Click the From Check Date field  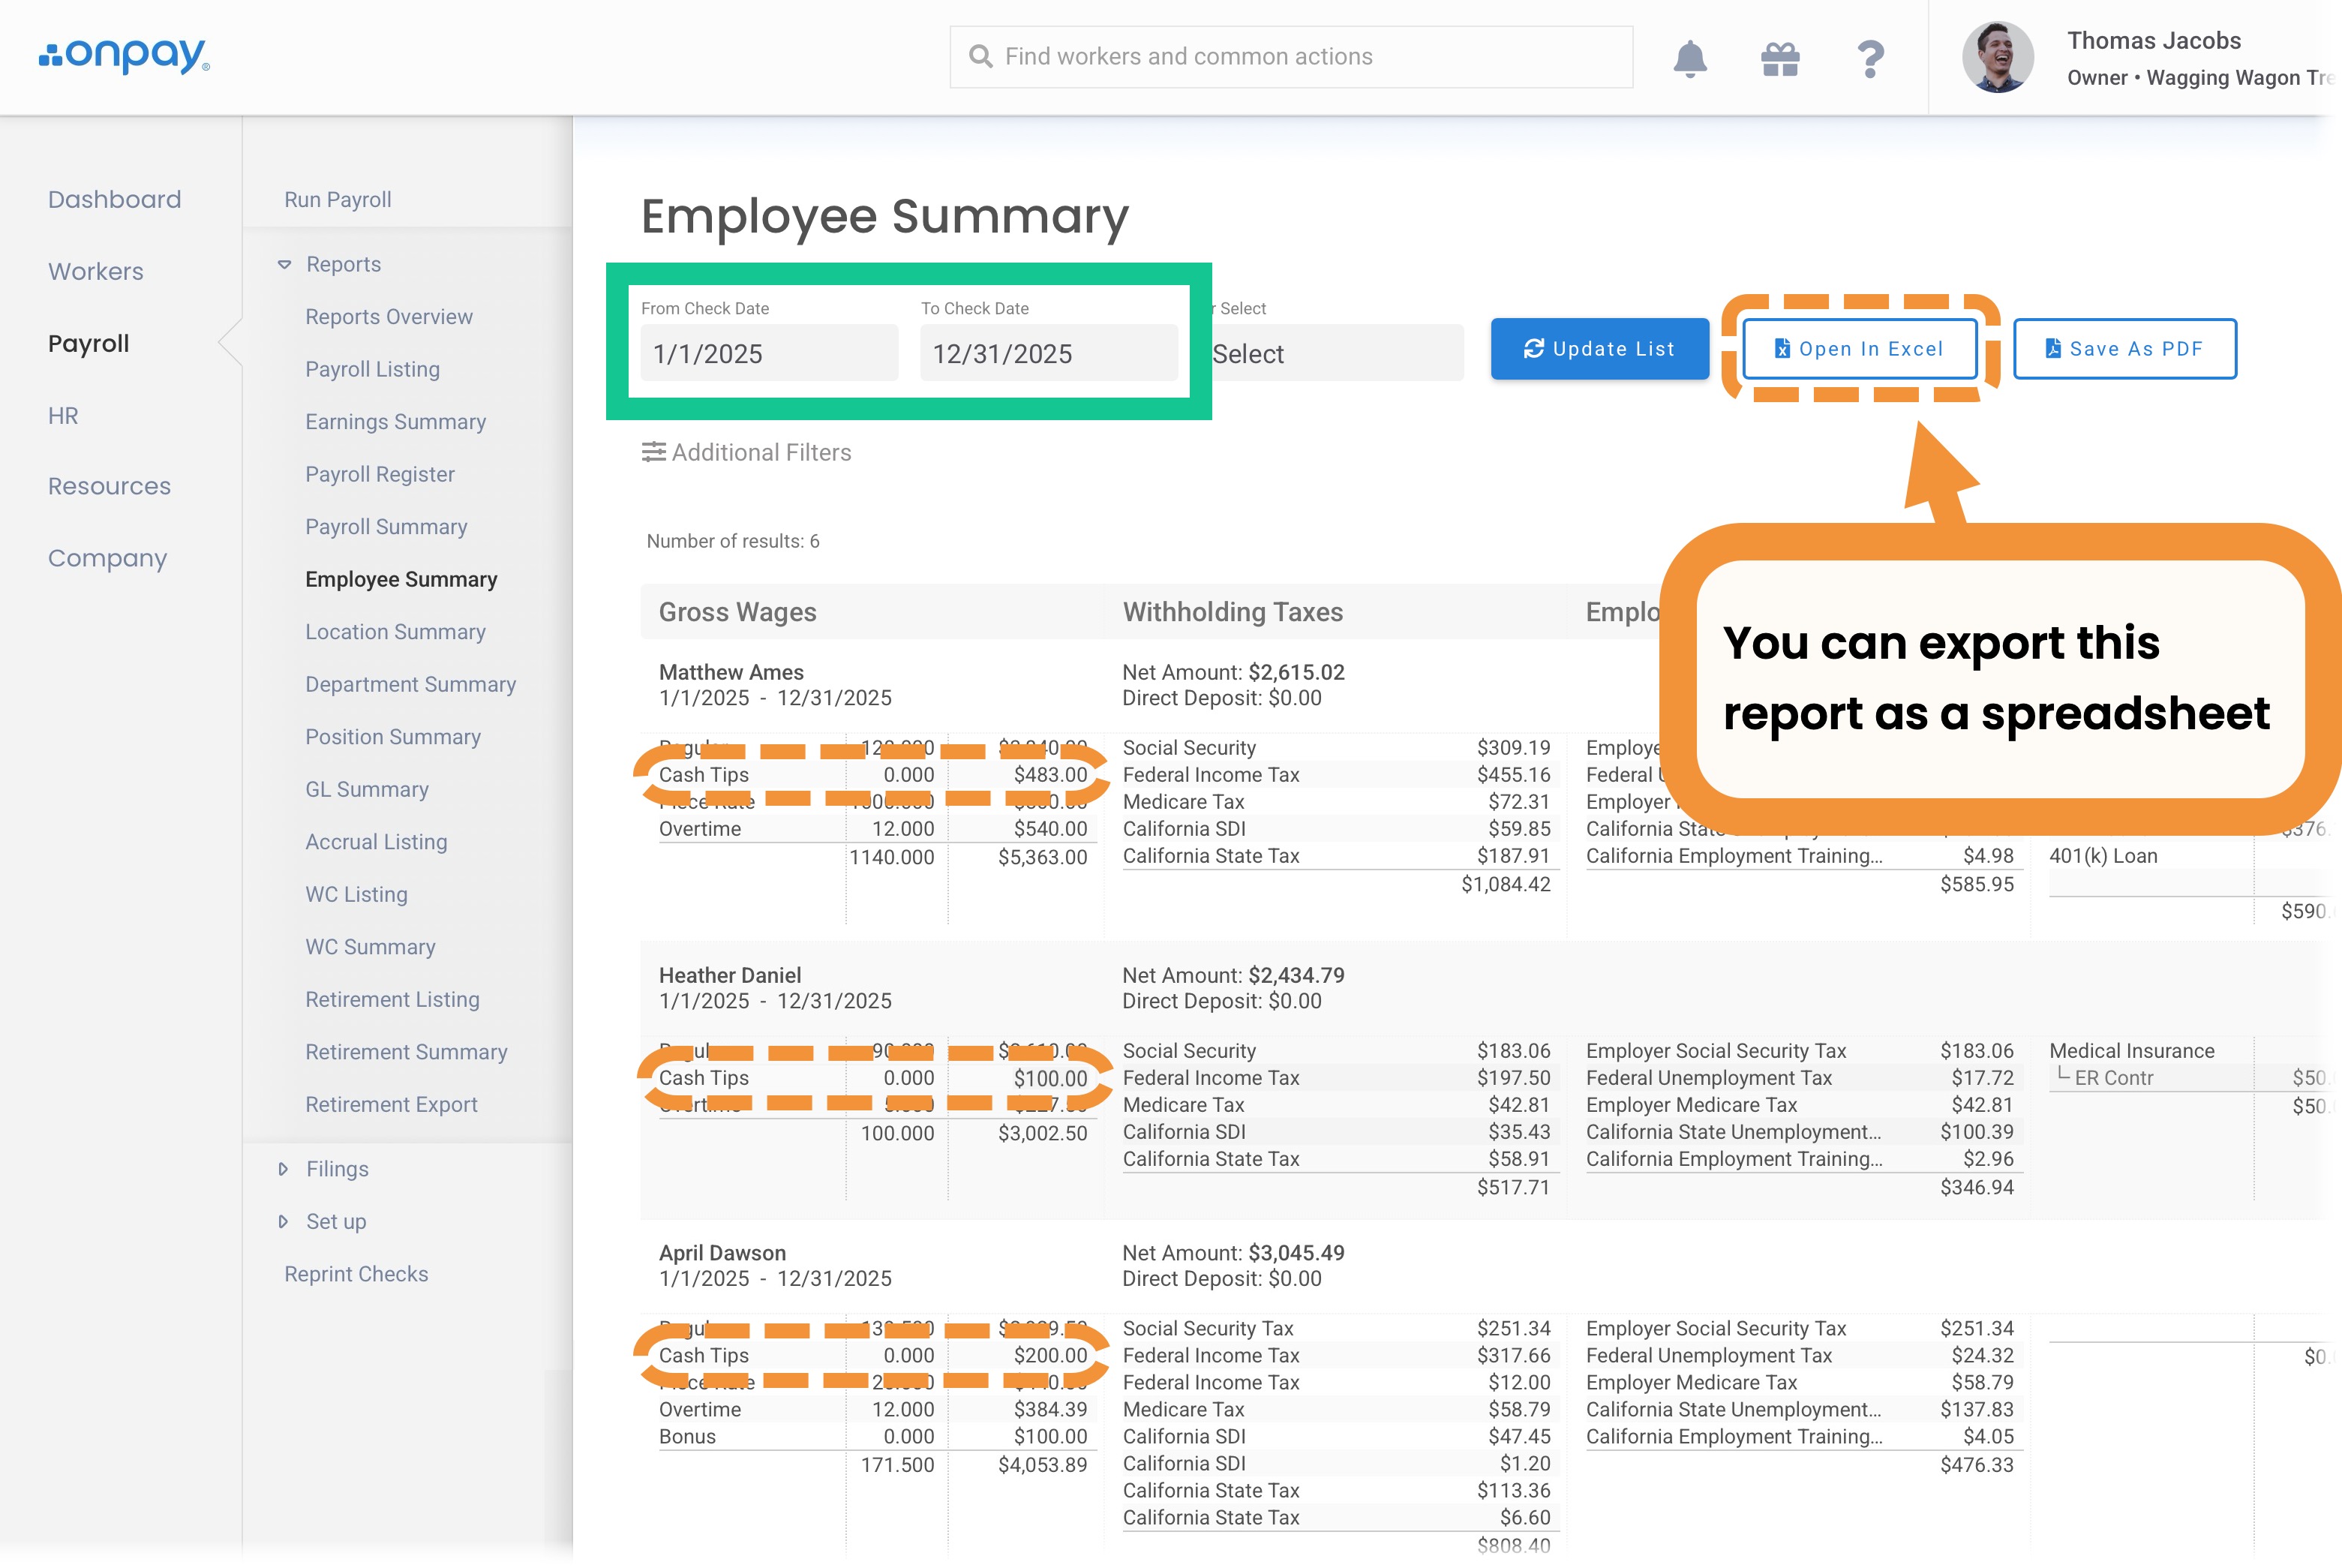coord(768,353)
